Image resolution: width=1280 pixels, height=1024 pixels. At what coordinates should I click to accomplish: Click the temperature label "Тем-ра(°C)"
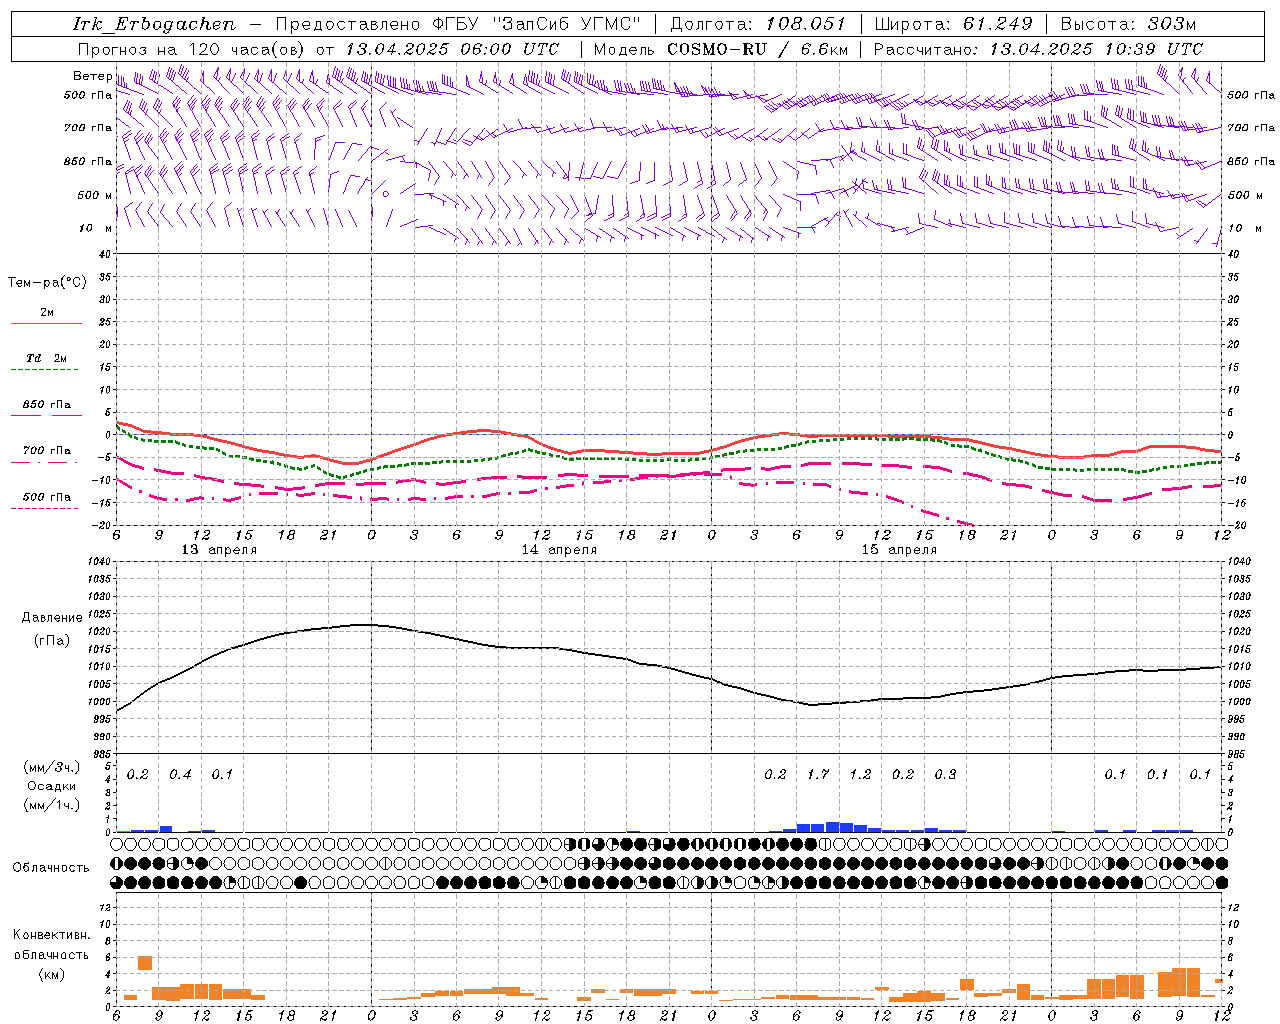[x=47, y=283]
